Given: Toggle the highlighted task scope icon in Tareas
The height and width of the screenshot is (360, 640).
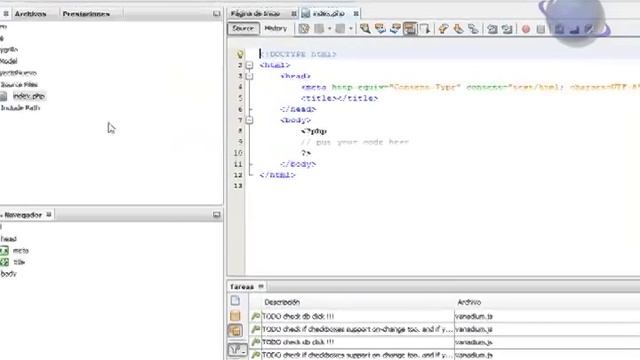Looking at the screenshot, I should (x=235, y=331).
